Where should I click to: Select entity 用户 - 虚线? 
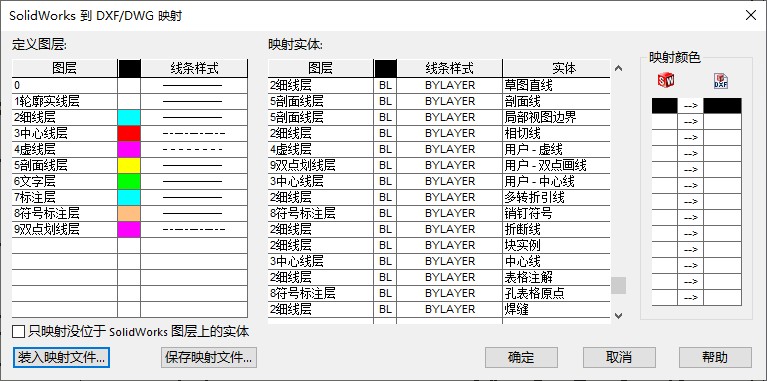coord(557,149)
